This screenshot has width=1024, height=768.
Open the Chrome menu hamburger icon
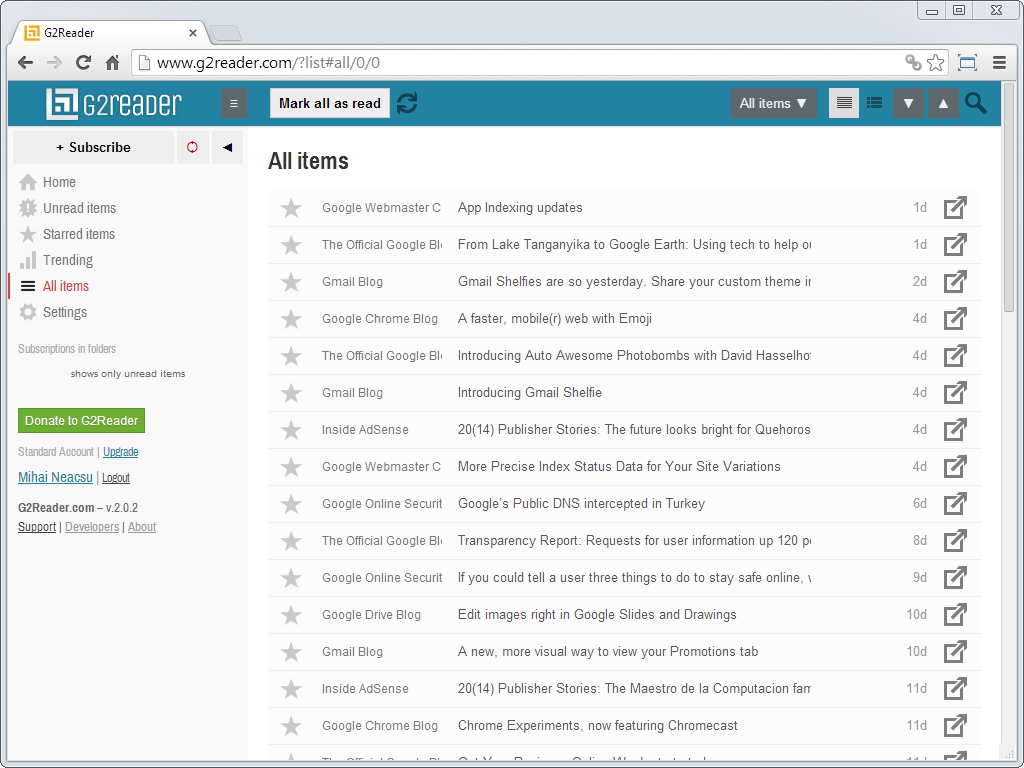(999, 63)
